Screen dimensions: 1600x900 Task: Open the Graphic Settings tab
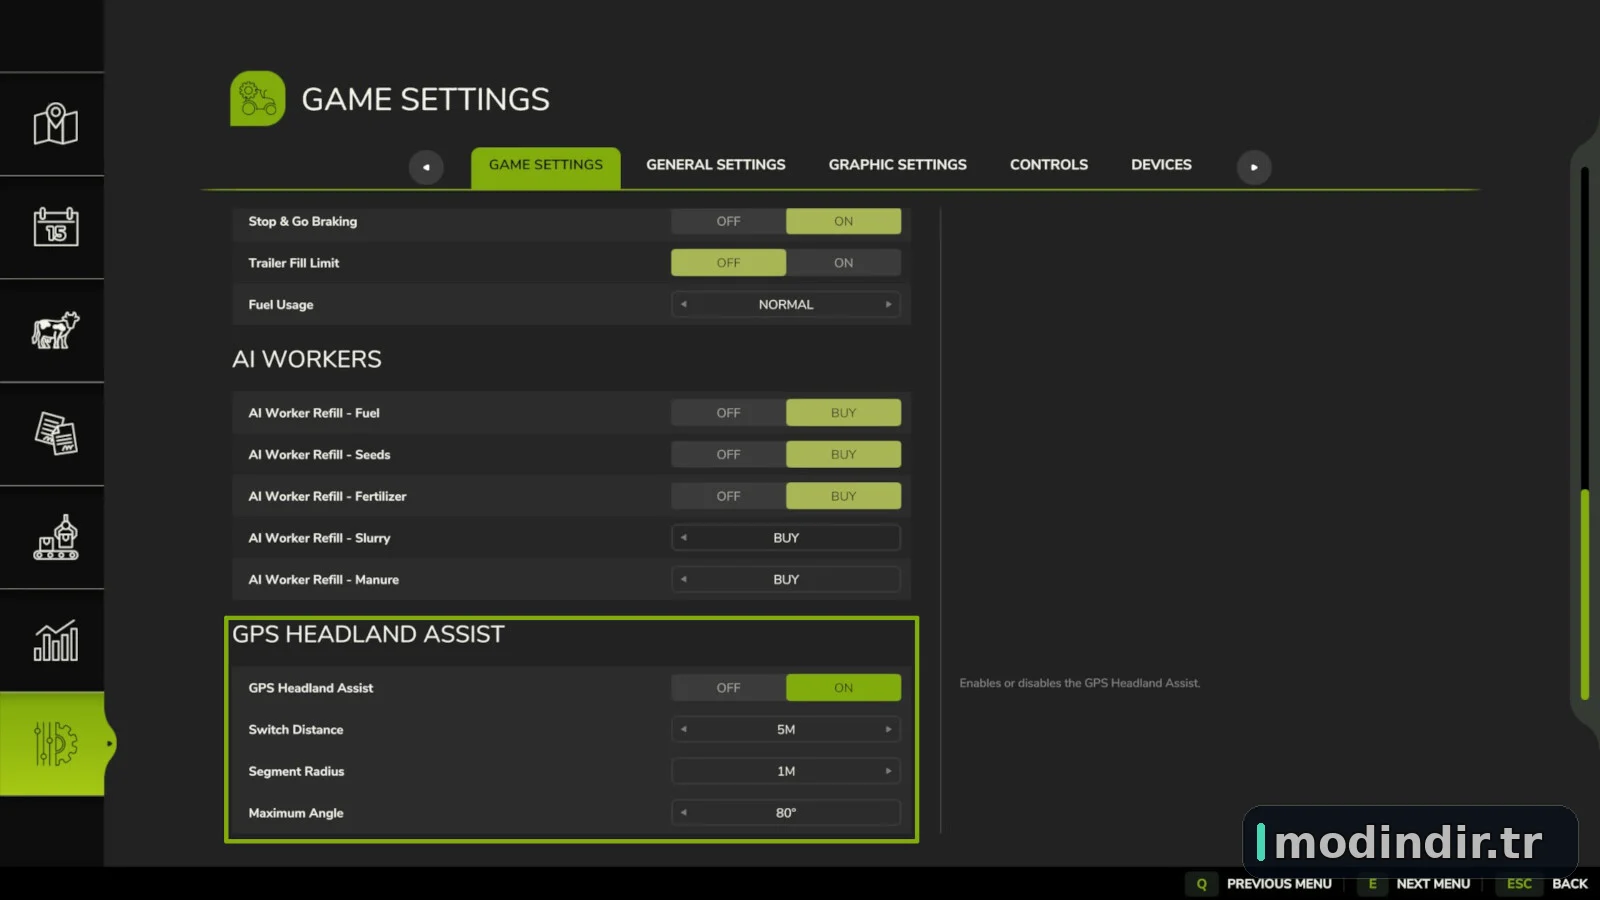pyautogui.click(x=898, y=165)
